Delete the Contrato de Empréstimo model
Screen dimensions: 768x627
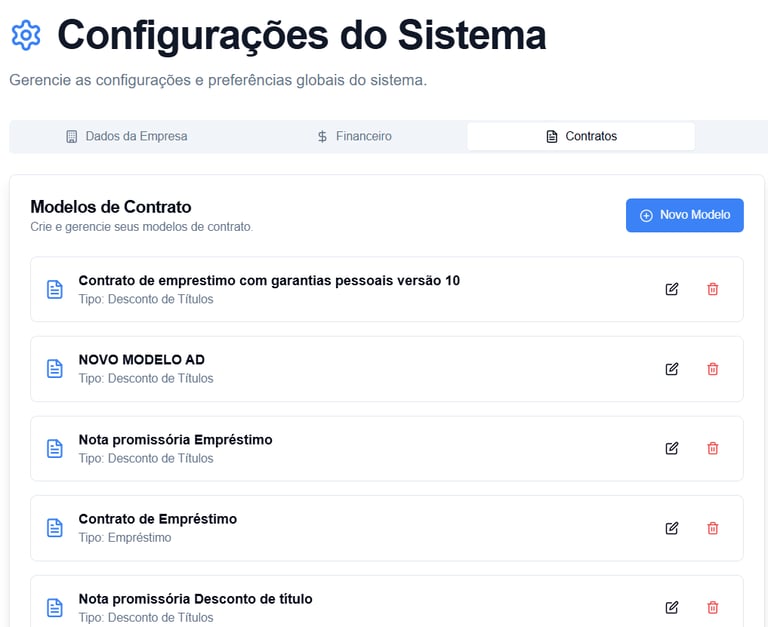pos(713,528)
